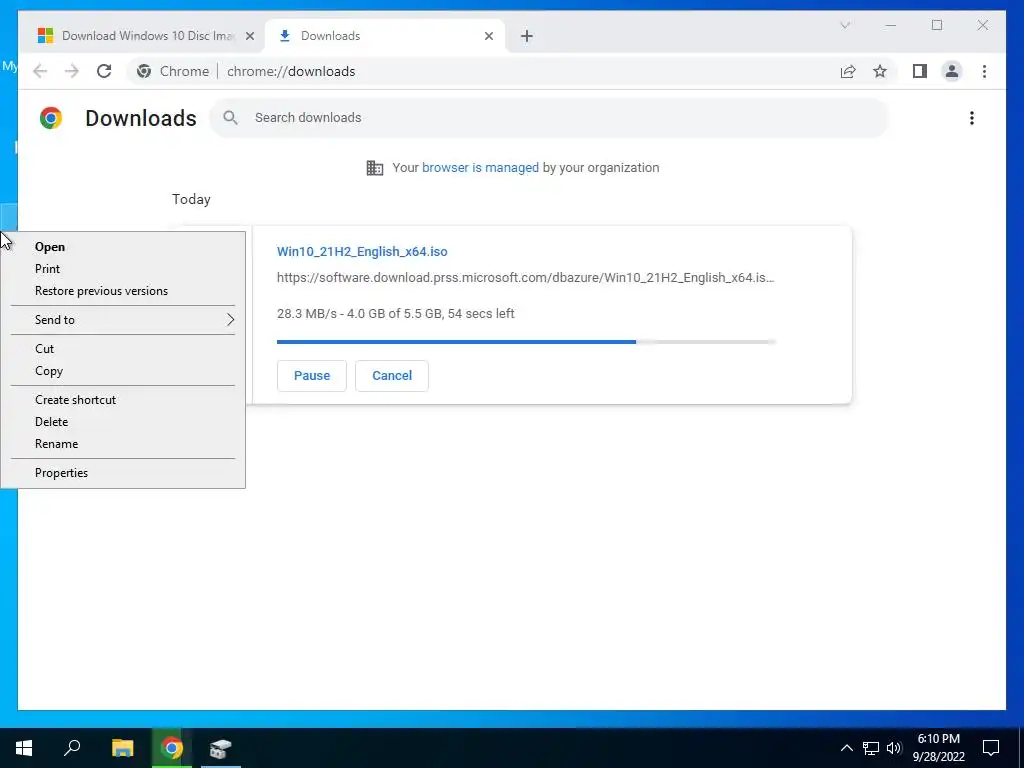Pause the ISO download
Image resolution: width=1024 pixels, height=768 pixels.
[312, 376]
